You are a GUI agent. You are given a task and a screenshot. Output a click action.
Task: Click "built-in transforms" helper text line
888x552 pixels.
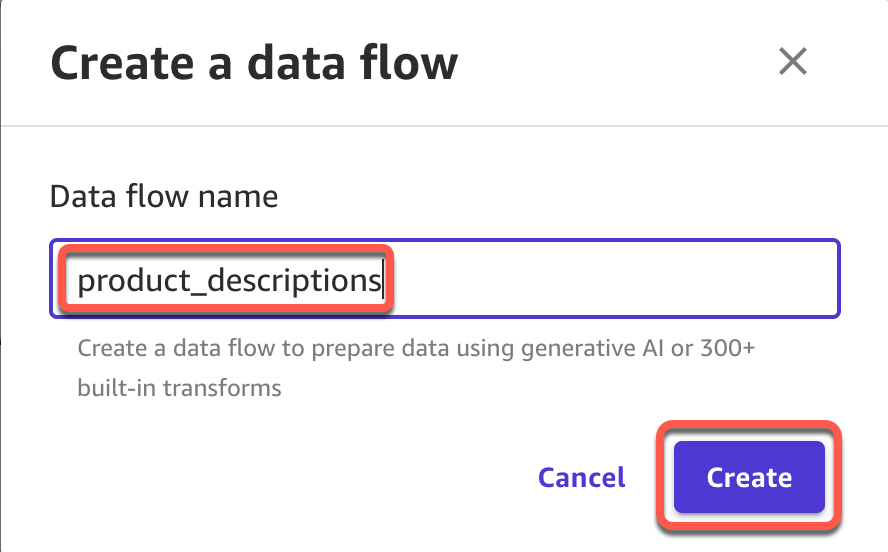179,388
